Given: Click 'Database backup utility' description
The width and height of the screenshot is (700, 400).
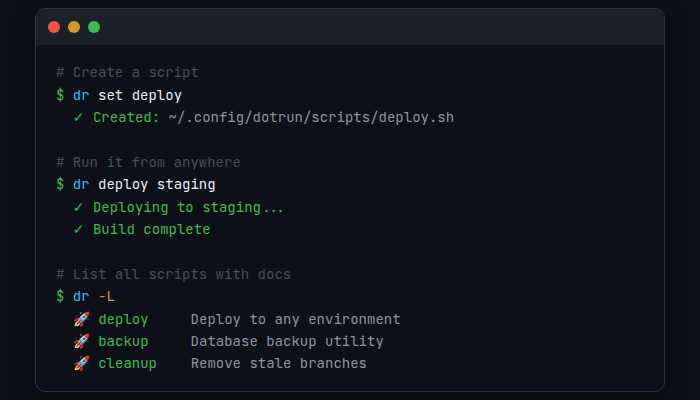Looking at the screenshot, I should point(287,341).
